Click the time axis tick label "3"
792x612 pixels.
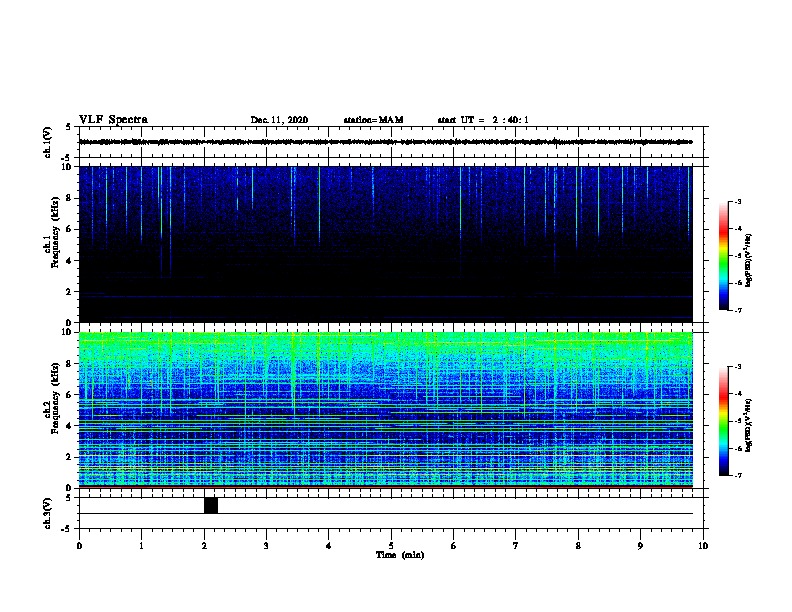point(266,546)
